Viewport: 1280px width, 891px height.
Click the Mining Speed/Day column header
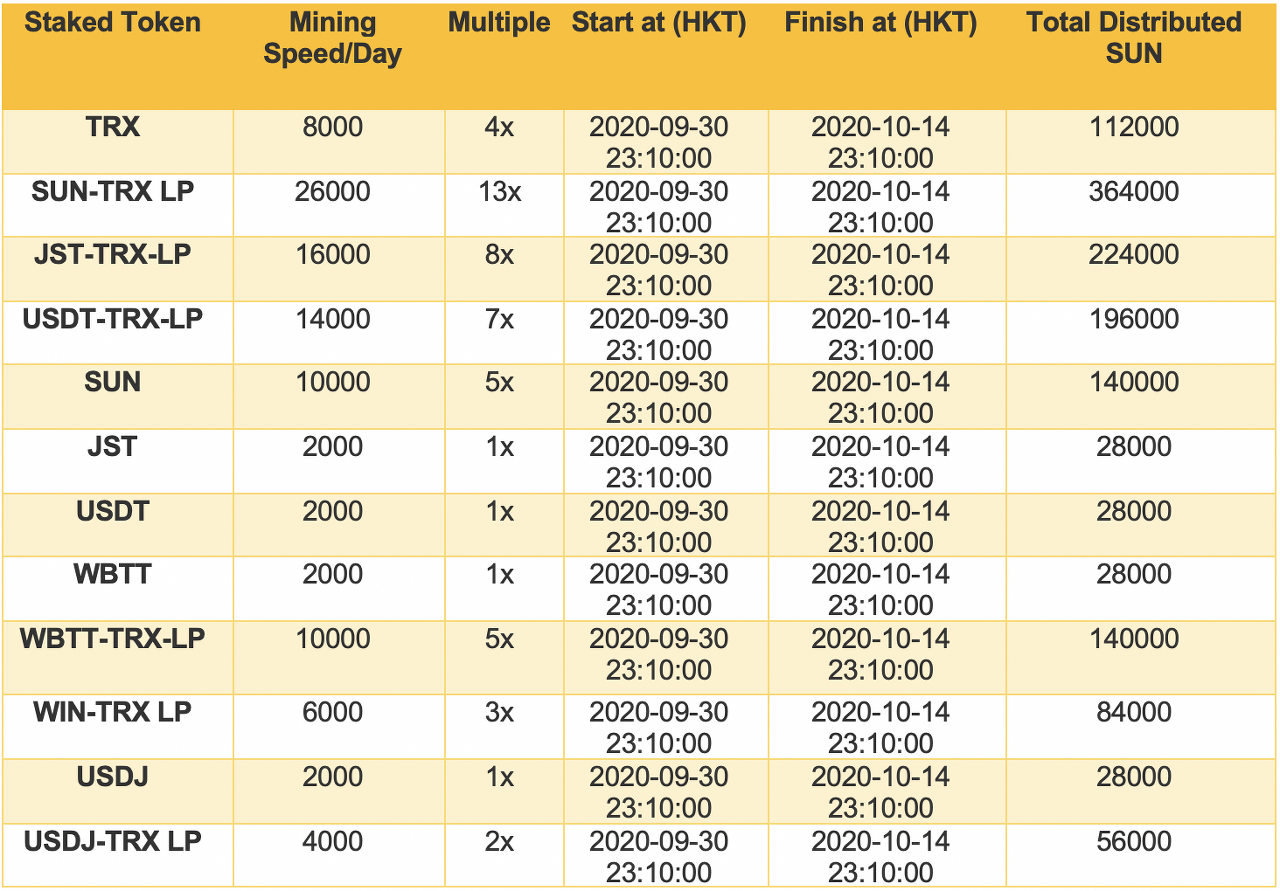[332, 38]
